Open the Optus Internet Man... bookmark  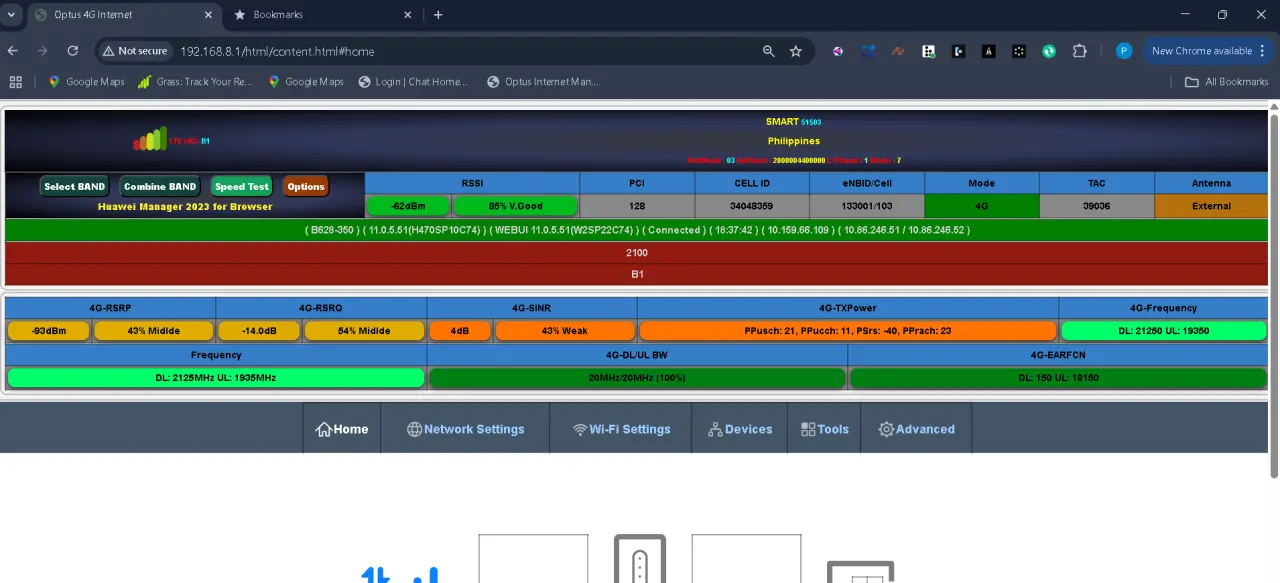coord(543,82)
